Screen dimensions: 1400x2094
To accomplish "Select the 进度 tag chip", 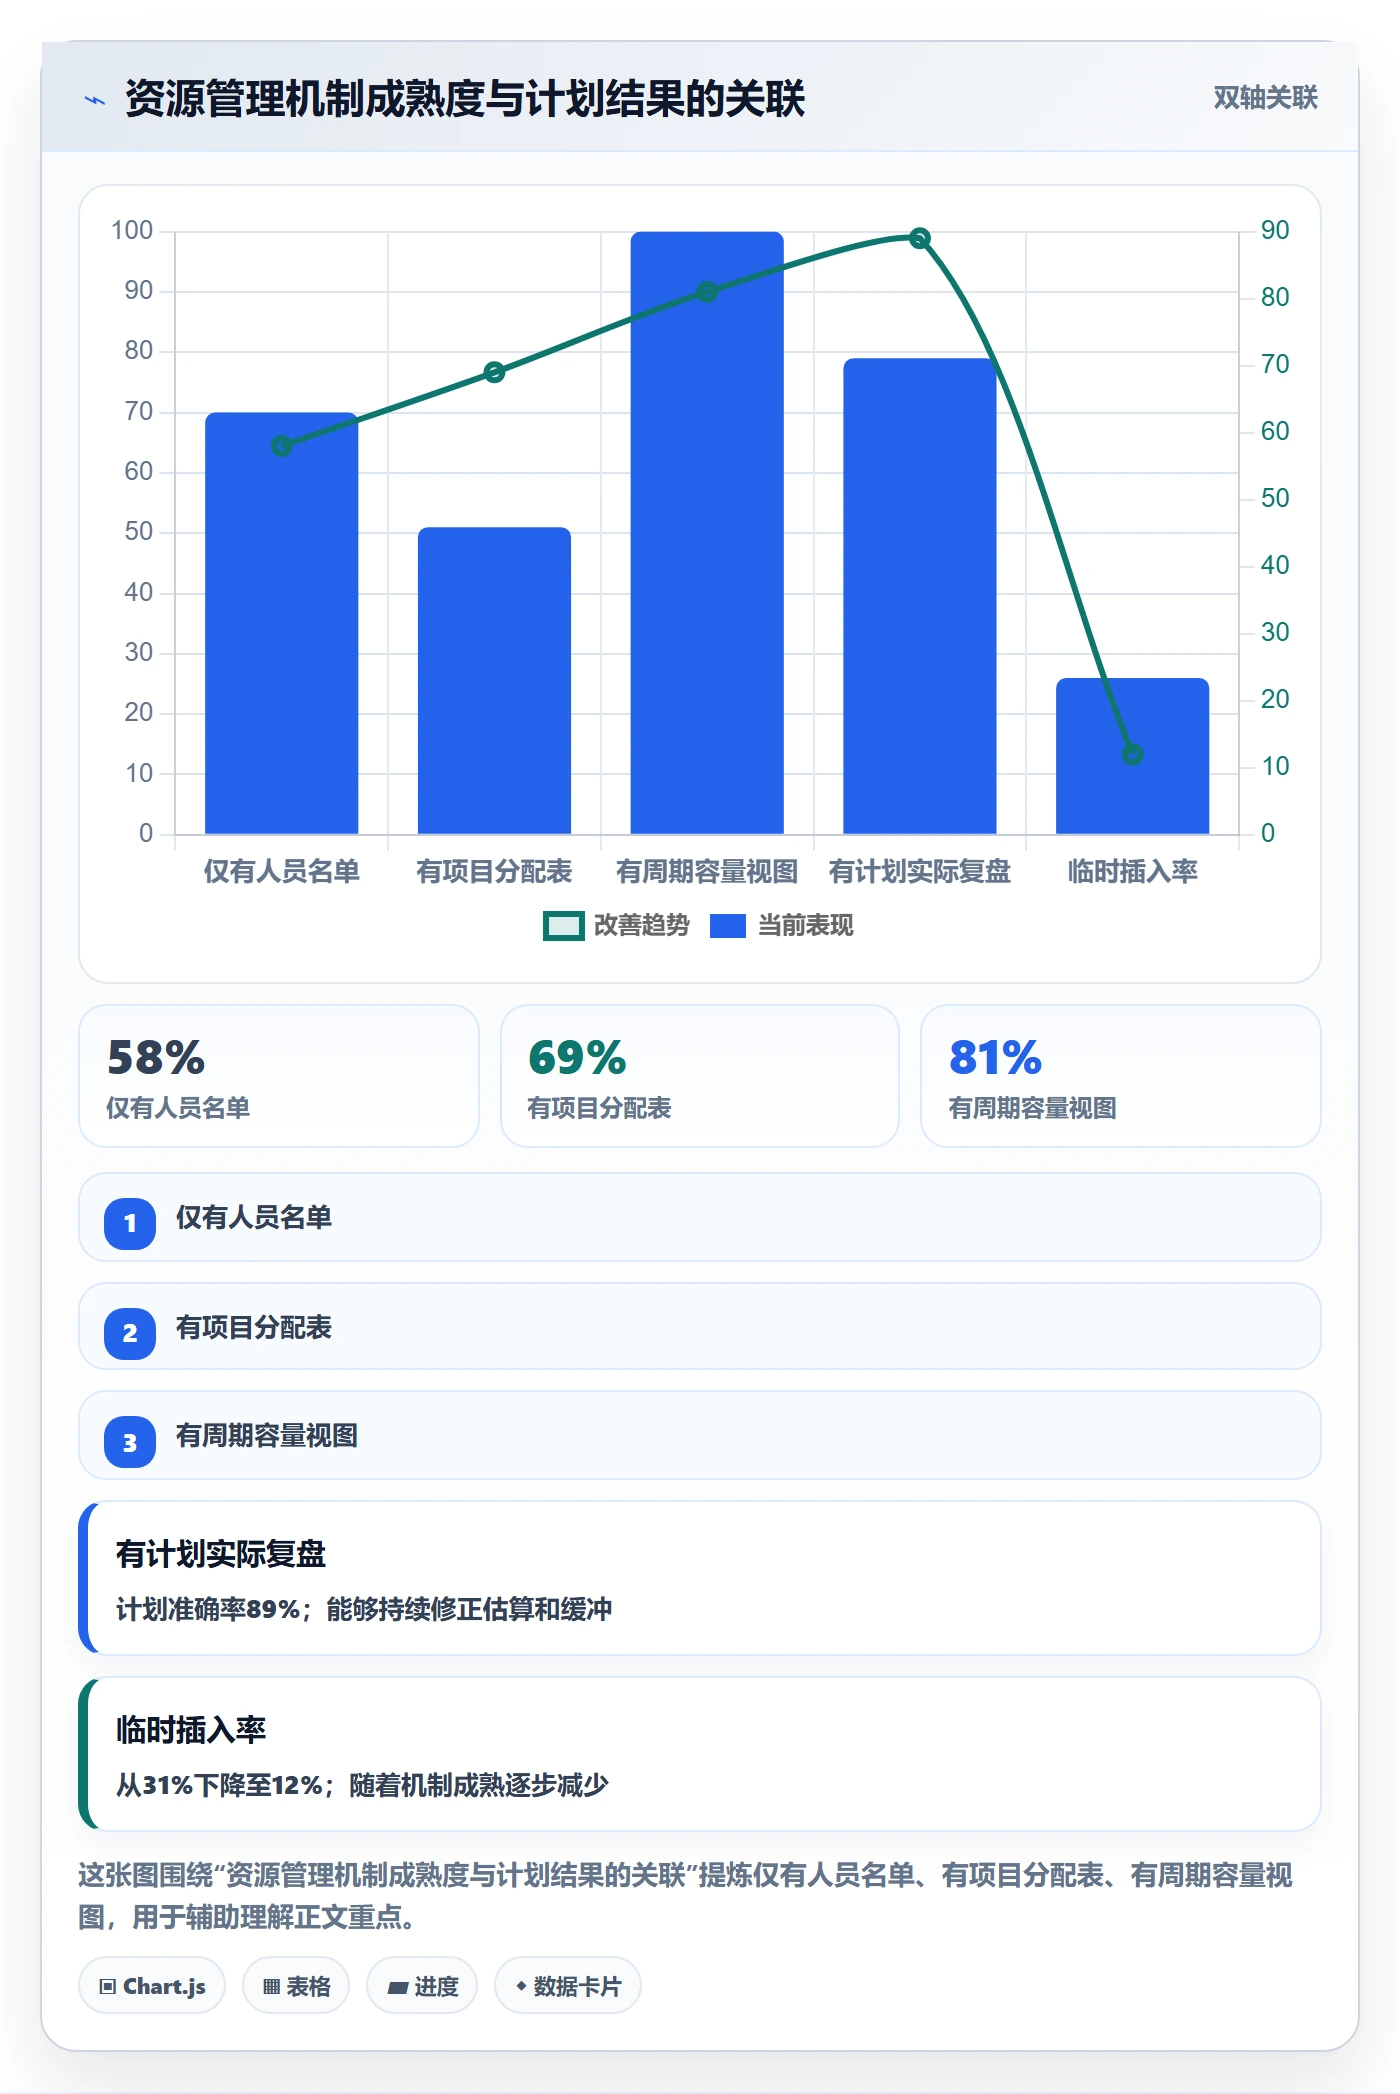I will tap(422, 1986).
